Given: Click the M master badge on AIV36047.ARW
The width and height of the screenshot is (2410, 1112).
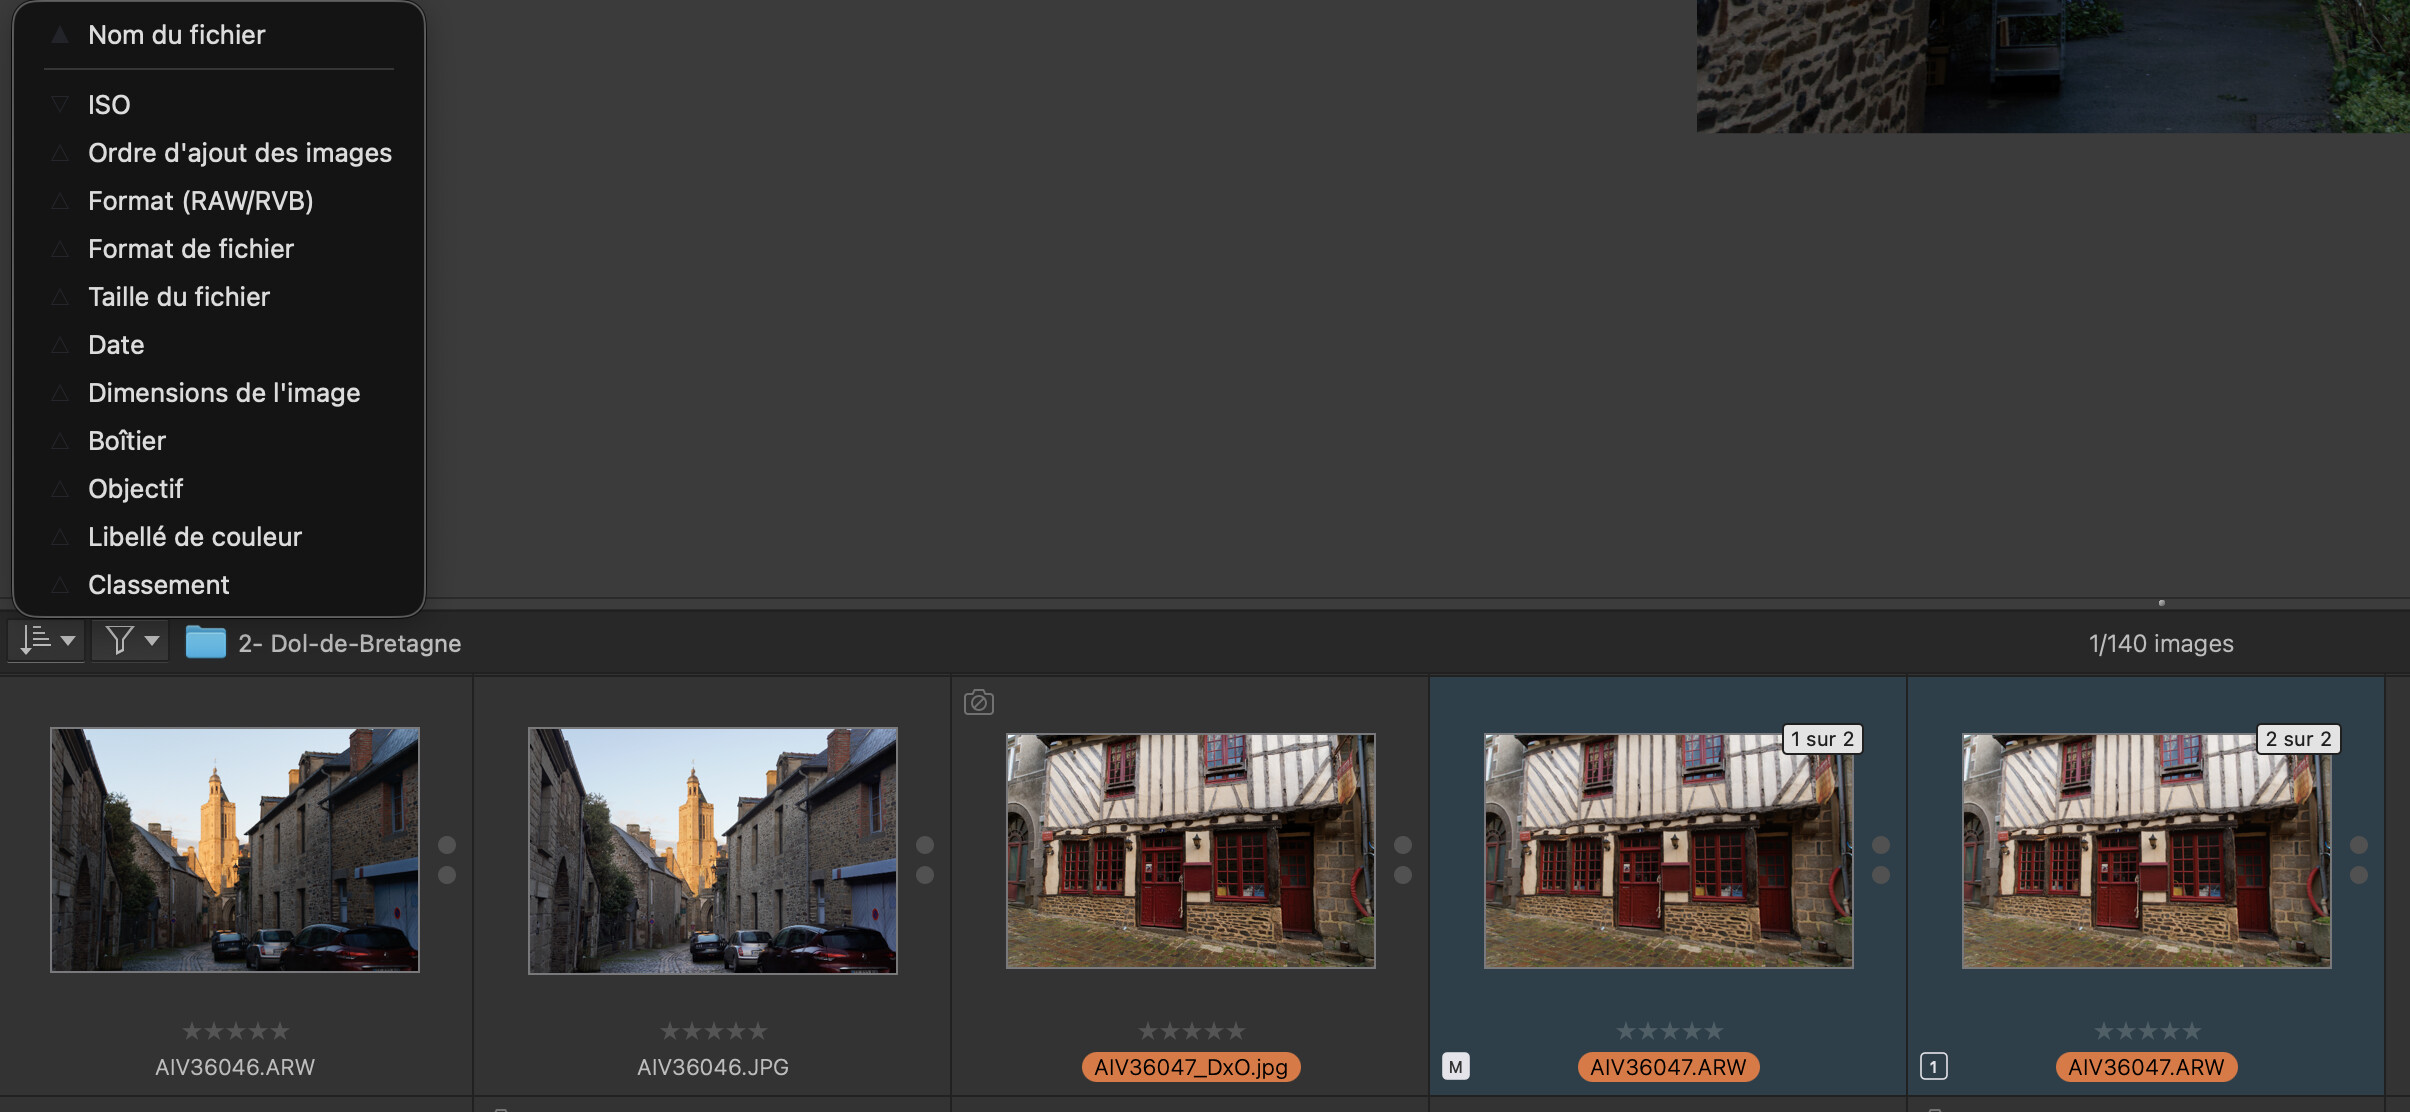Looking at the screenshot, I should tap(1455, 1066).
